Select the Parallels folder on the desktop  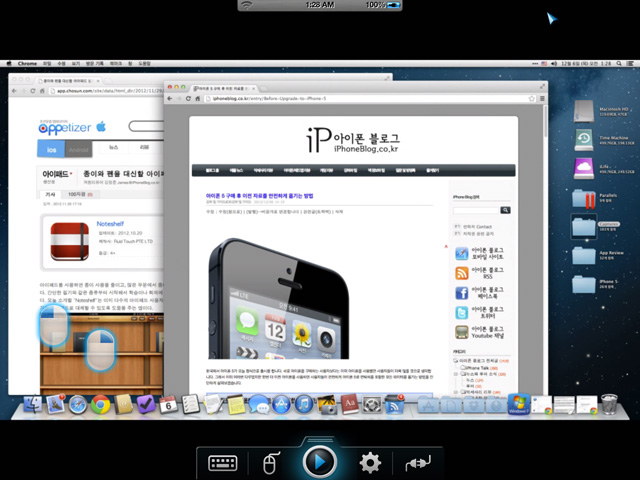point(584,198)
